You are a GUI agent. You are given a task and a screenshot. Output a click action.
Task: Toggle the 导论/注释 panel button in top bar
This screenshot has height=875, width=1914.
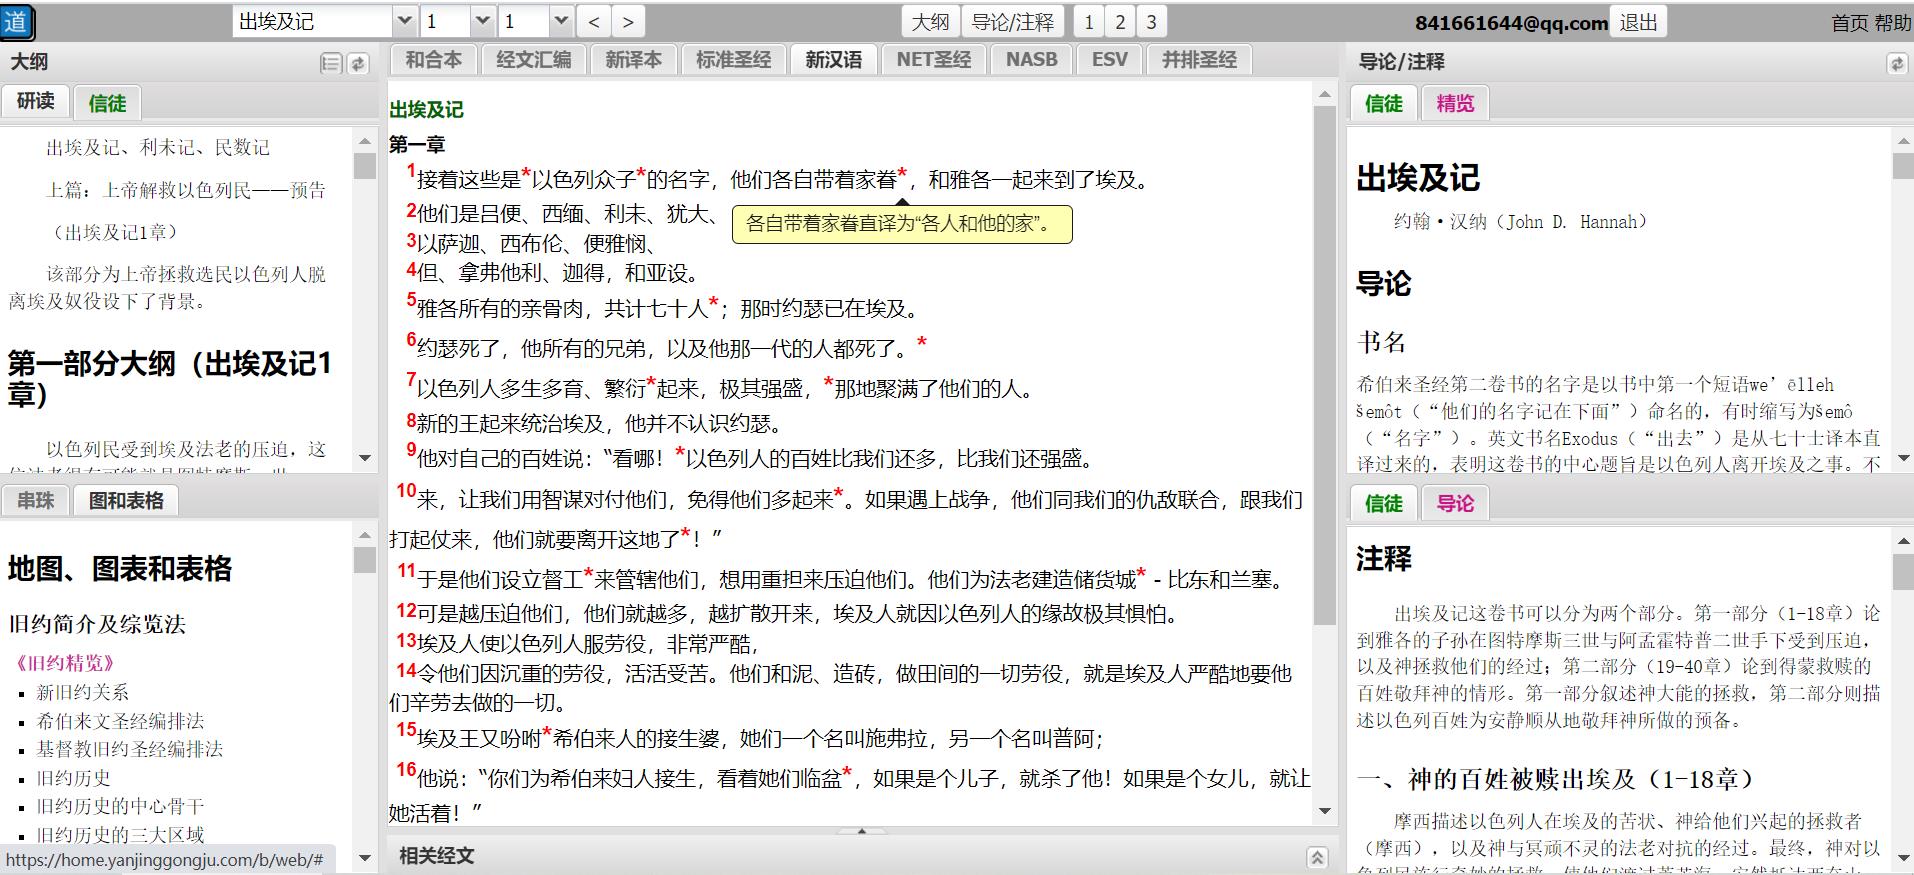point(1012,21)
